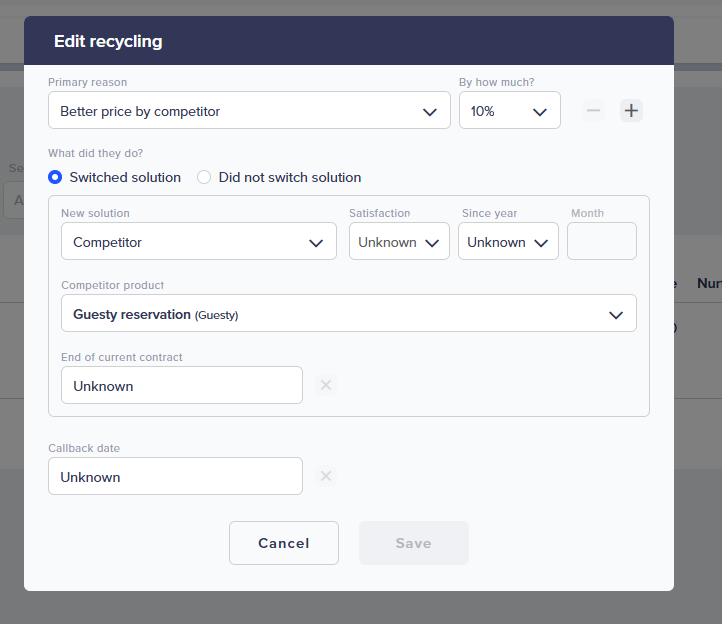Image resolution: width=722 pixels, height=624 pixels.
Task: Click the Edit recycling dialog title
Action: pos(108,41)
